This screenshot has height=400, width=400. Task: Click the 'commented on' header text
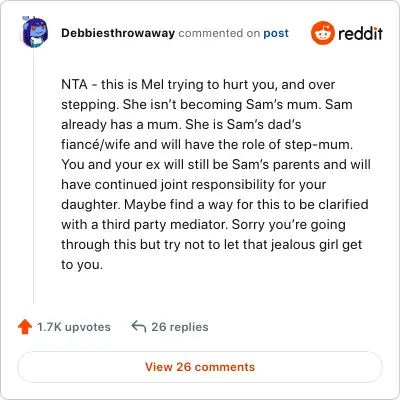pos(219,33)
